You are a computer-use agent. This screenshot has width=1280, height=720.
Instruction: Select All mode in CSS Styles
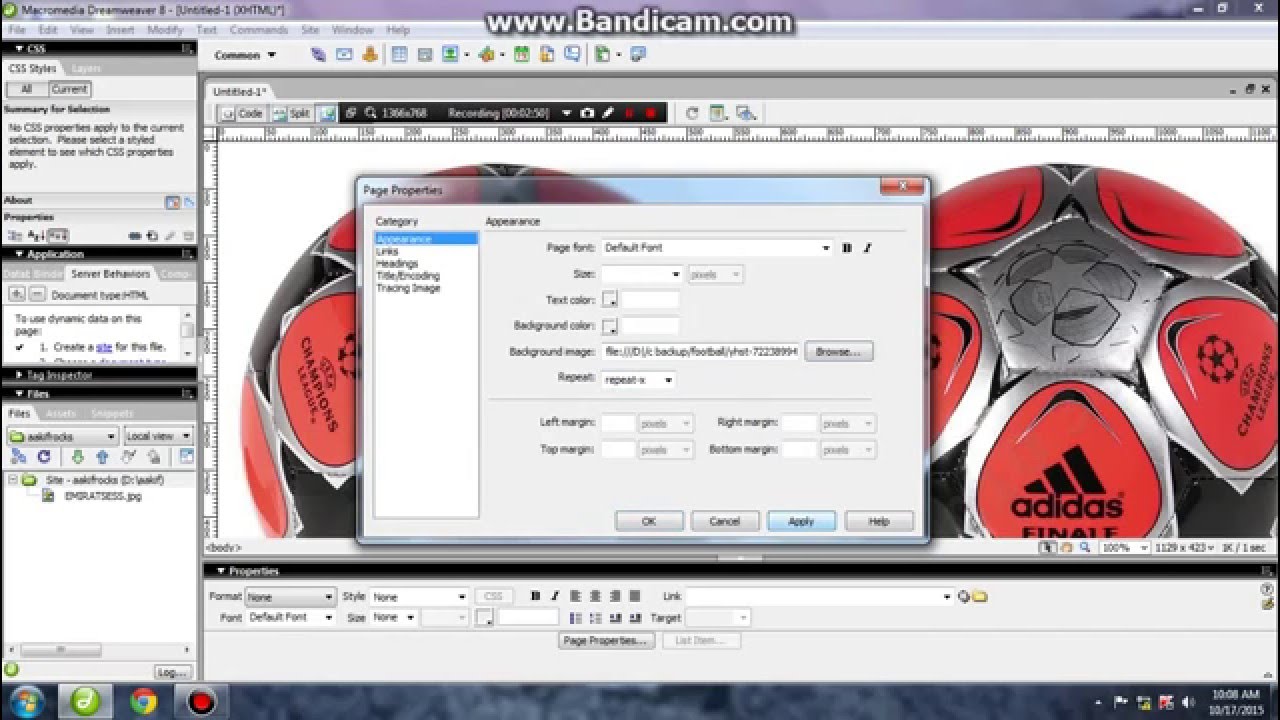[x=26, y=89]
